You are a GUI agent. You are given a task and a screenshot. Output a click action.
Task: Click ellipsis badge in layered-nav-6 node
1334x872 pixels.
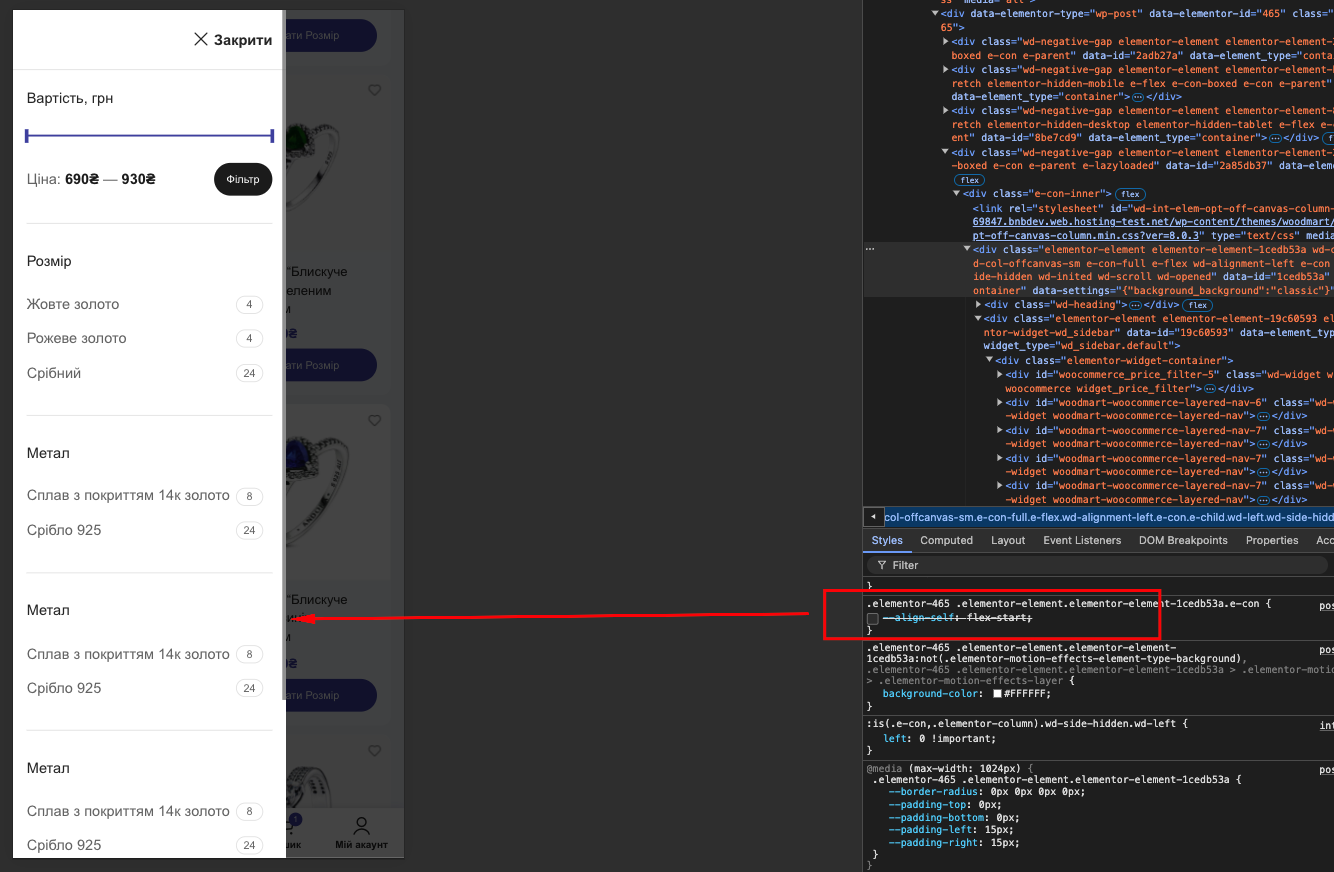coord(1263,416)
